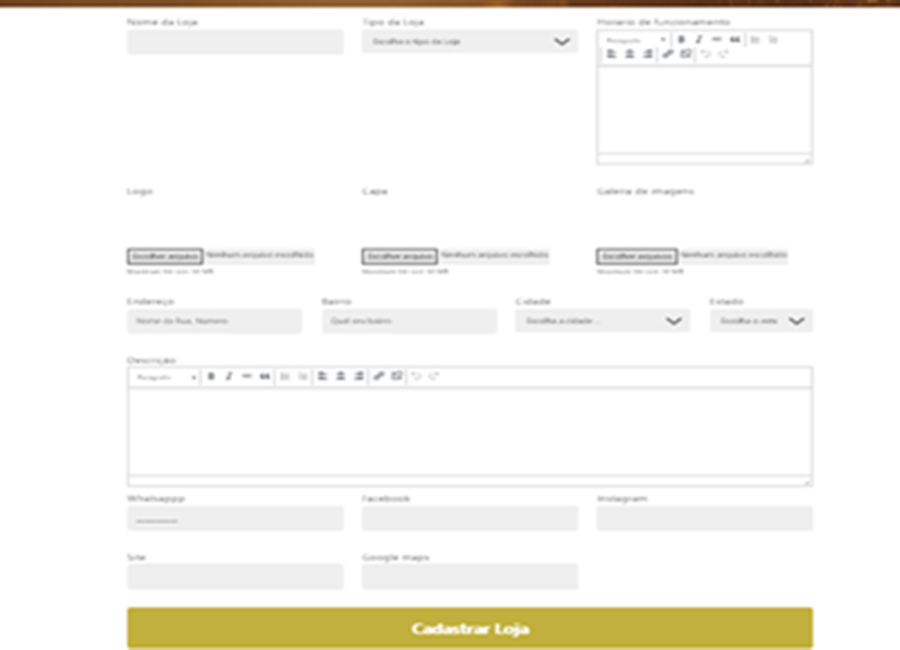
Task: Choose a file for the Capa upload
Action: (400, 256)
